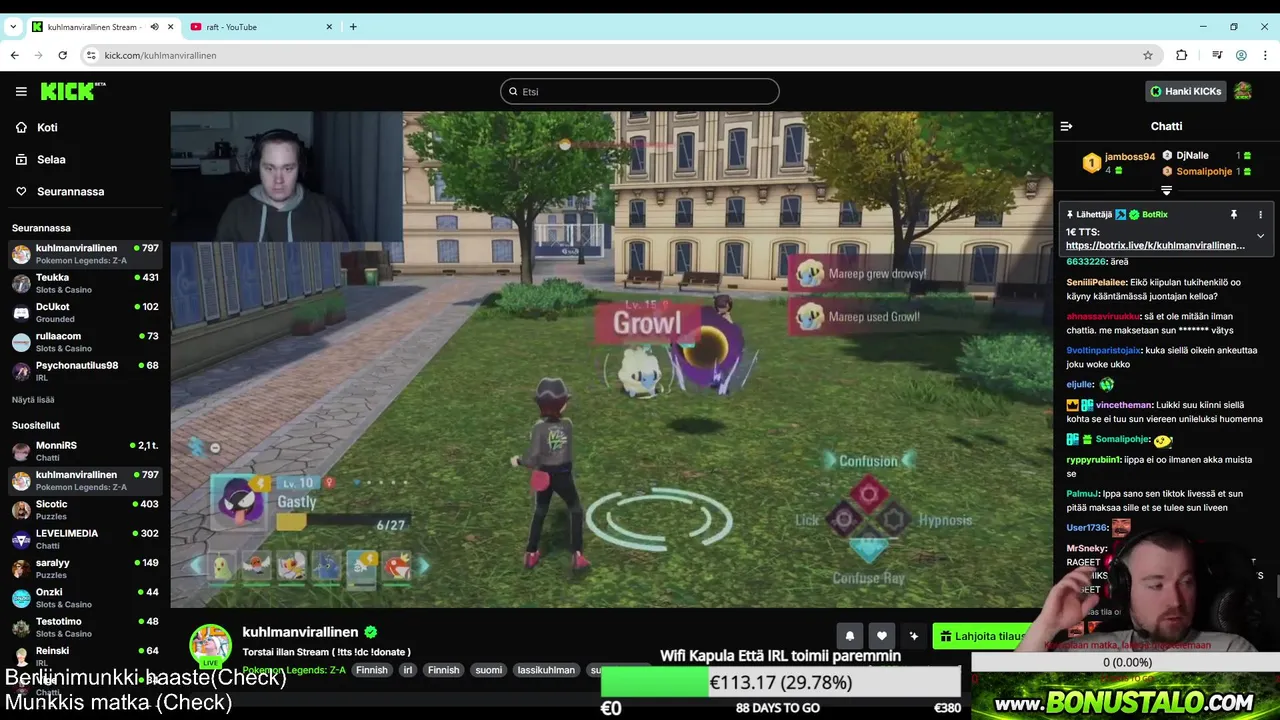Open the kuhlmanvirallinen channel name under the video
This screenshot has width=1280, height=720.
click(300, 632)
